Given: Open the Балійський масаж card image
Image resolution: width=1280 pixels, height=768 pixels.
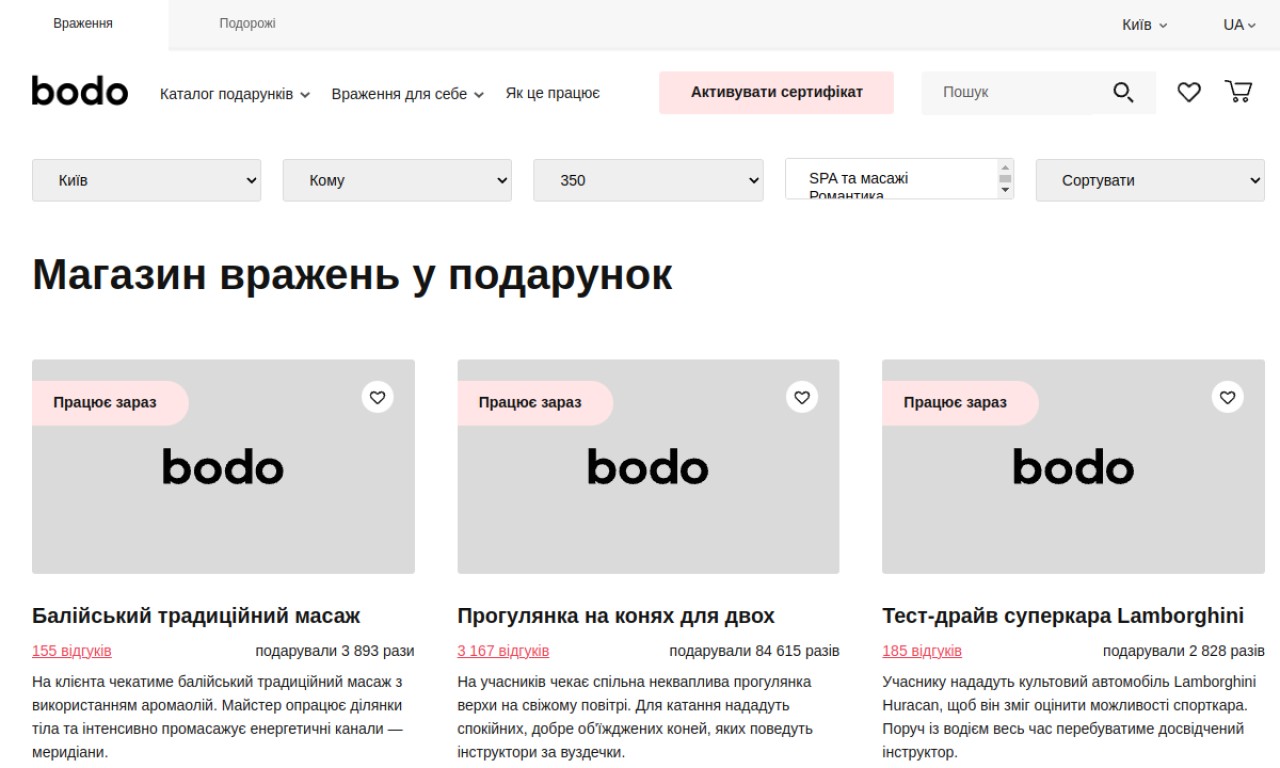Looking at the screenshot, I should pos(223,466).
